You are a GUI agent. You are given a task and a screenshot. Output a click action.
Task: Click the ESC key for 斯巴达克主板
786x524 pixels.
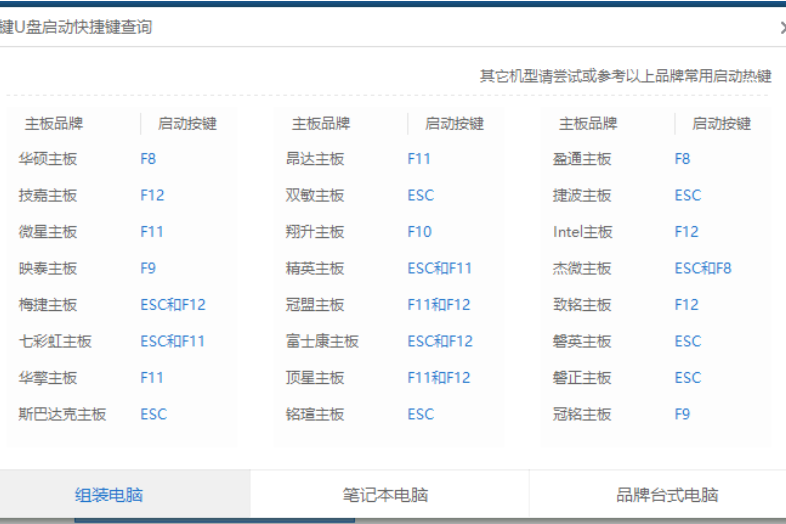coord(153,414)
